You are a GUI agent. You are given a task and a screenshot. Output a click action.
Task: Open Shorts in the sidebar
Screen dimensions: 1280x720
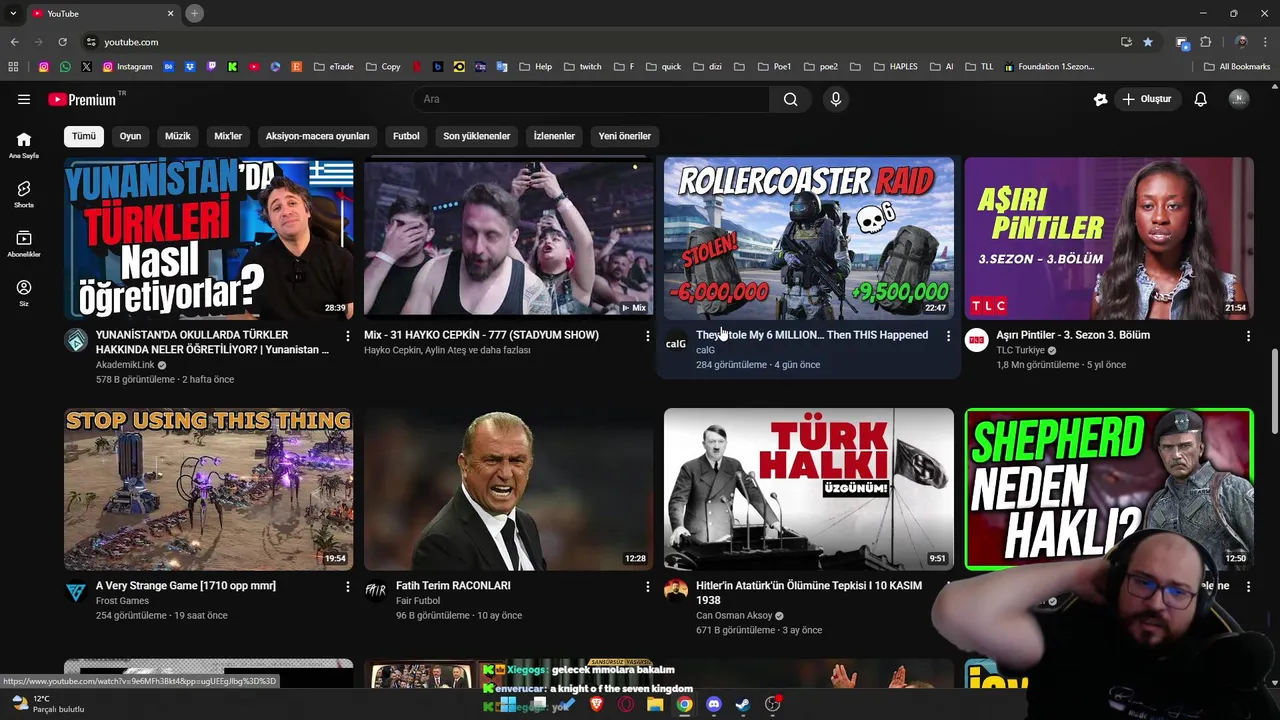(24, 194)
